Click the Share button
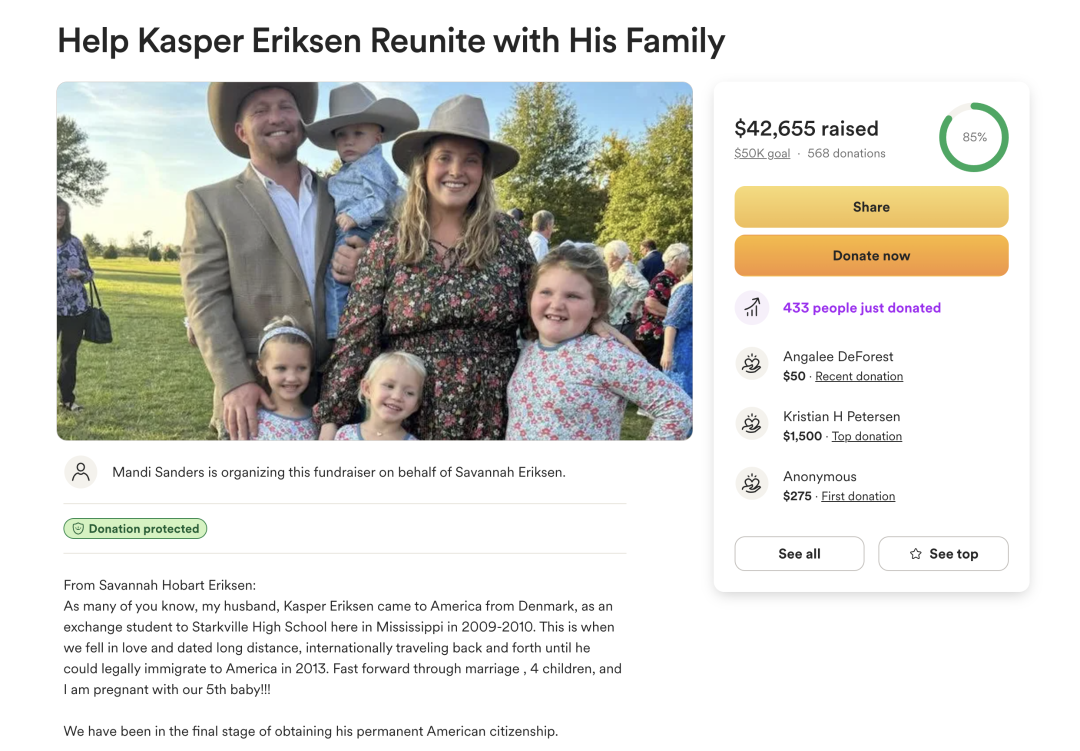This screenshot has height=751, width=1080. coord(871,207)
